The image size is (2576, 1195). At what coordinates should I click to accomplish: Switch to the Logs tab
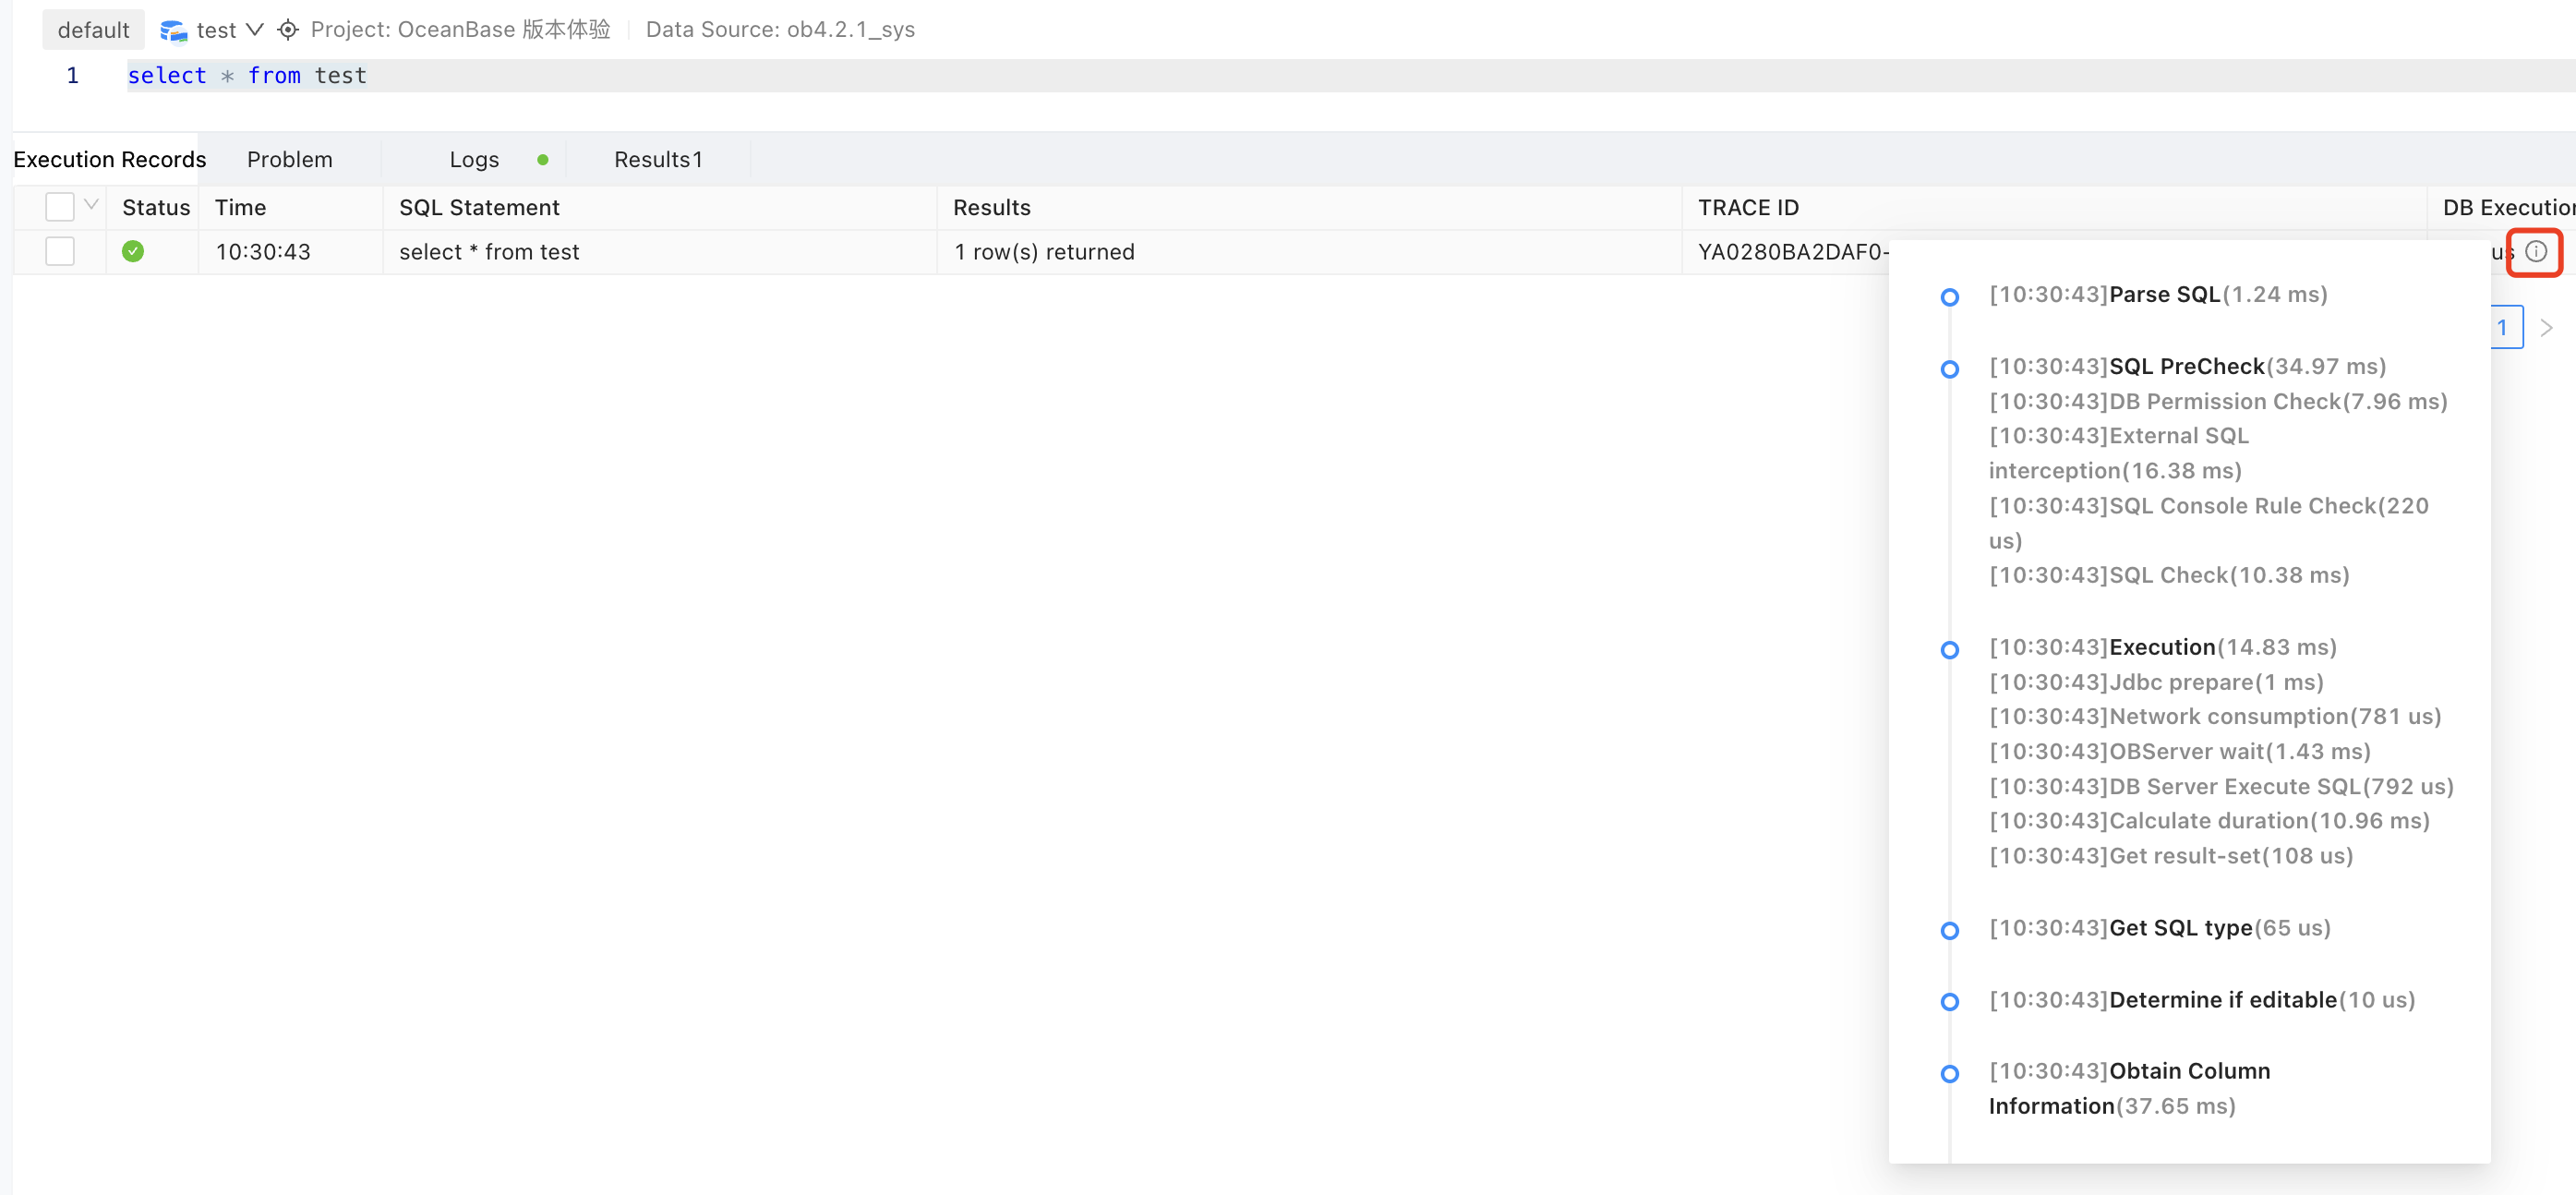point(473,159)
